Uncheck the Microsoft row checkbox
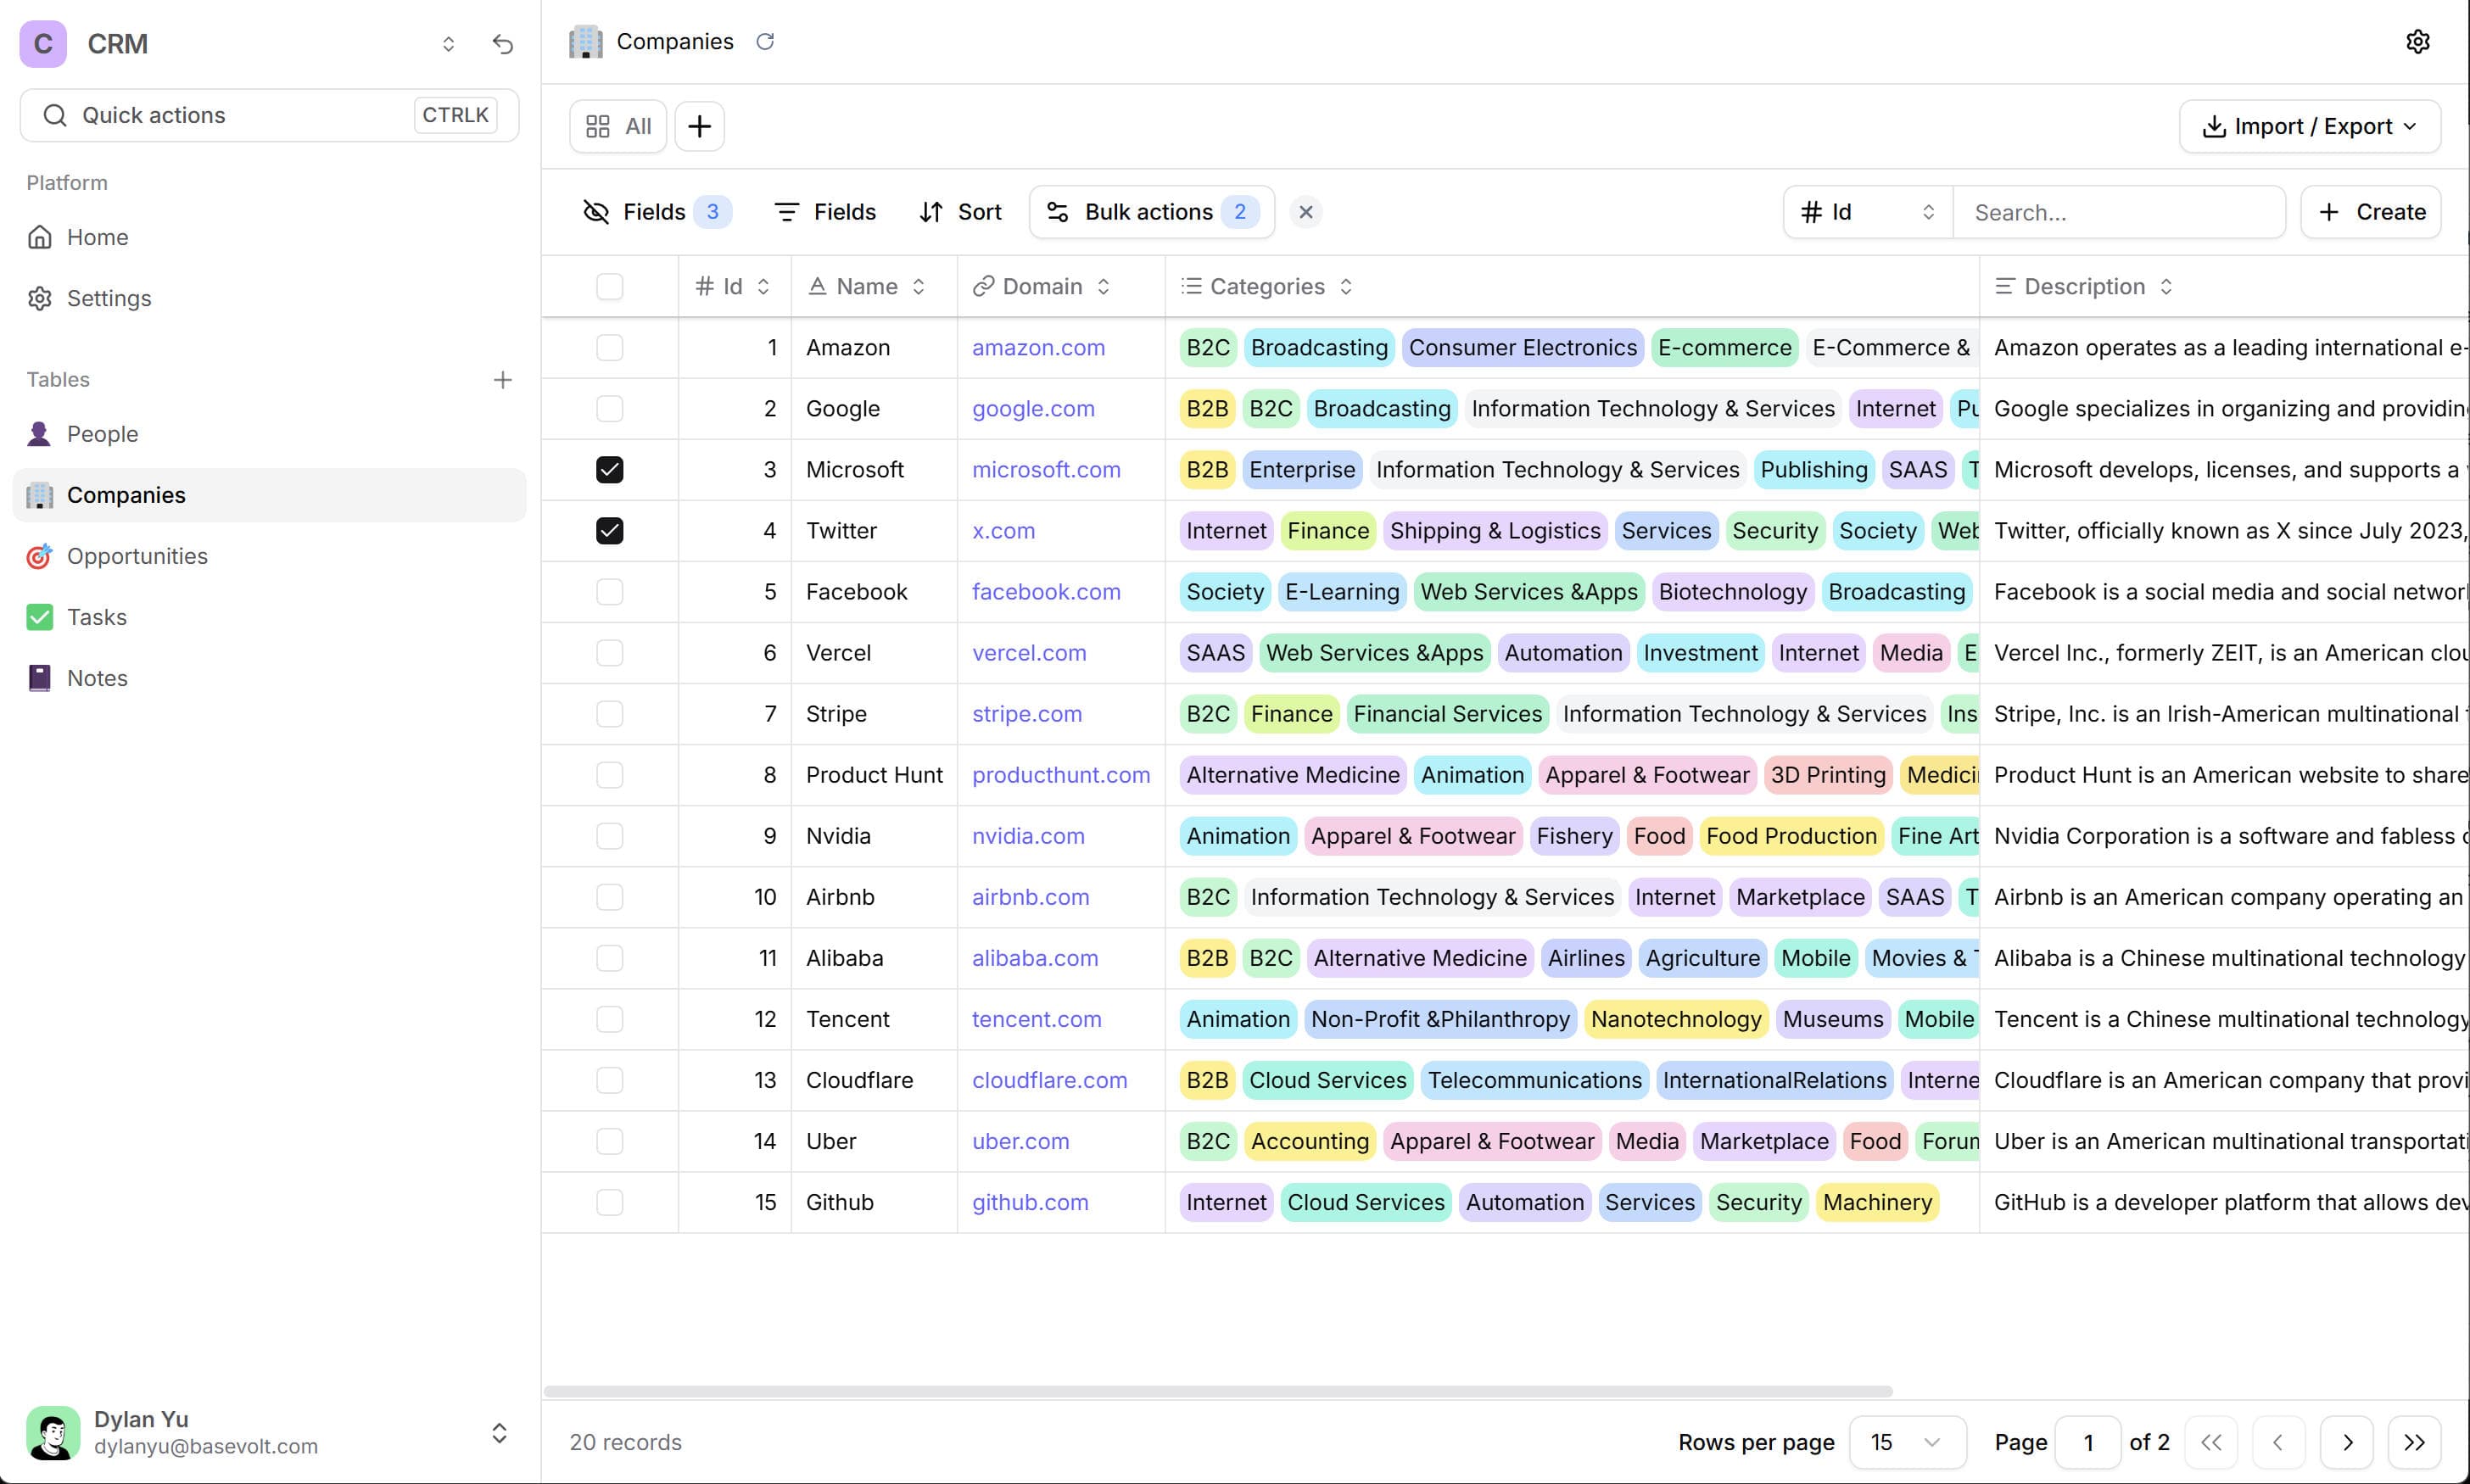 click(x=609, y=470)
